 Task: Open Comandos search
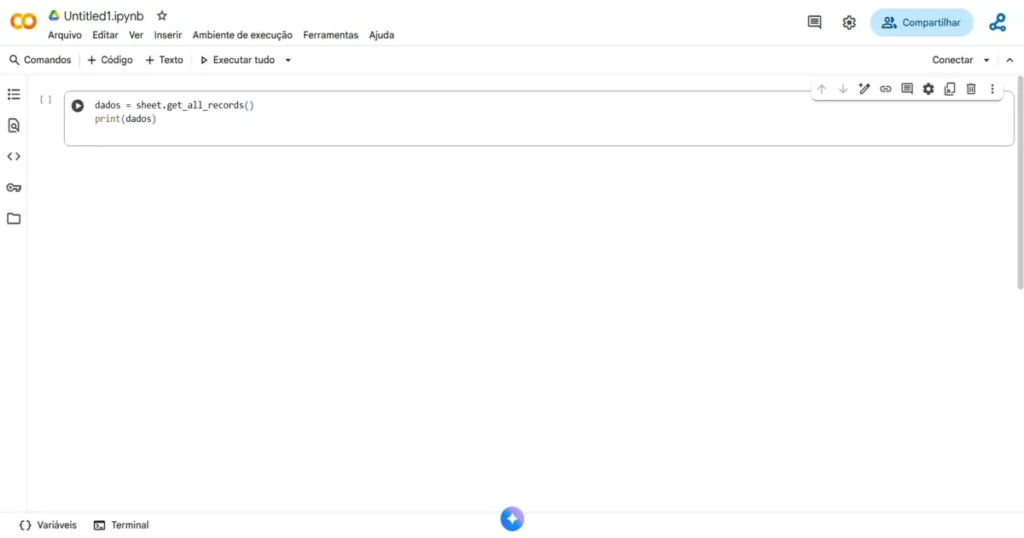click(x=40, y=60)
